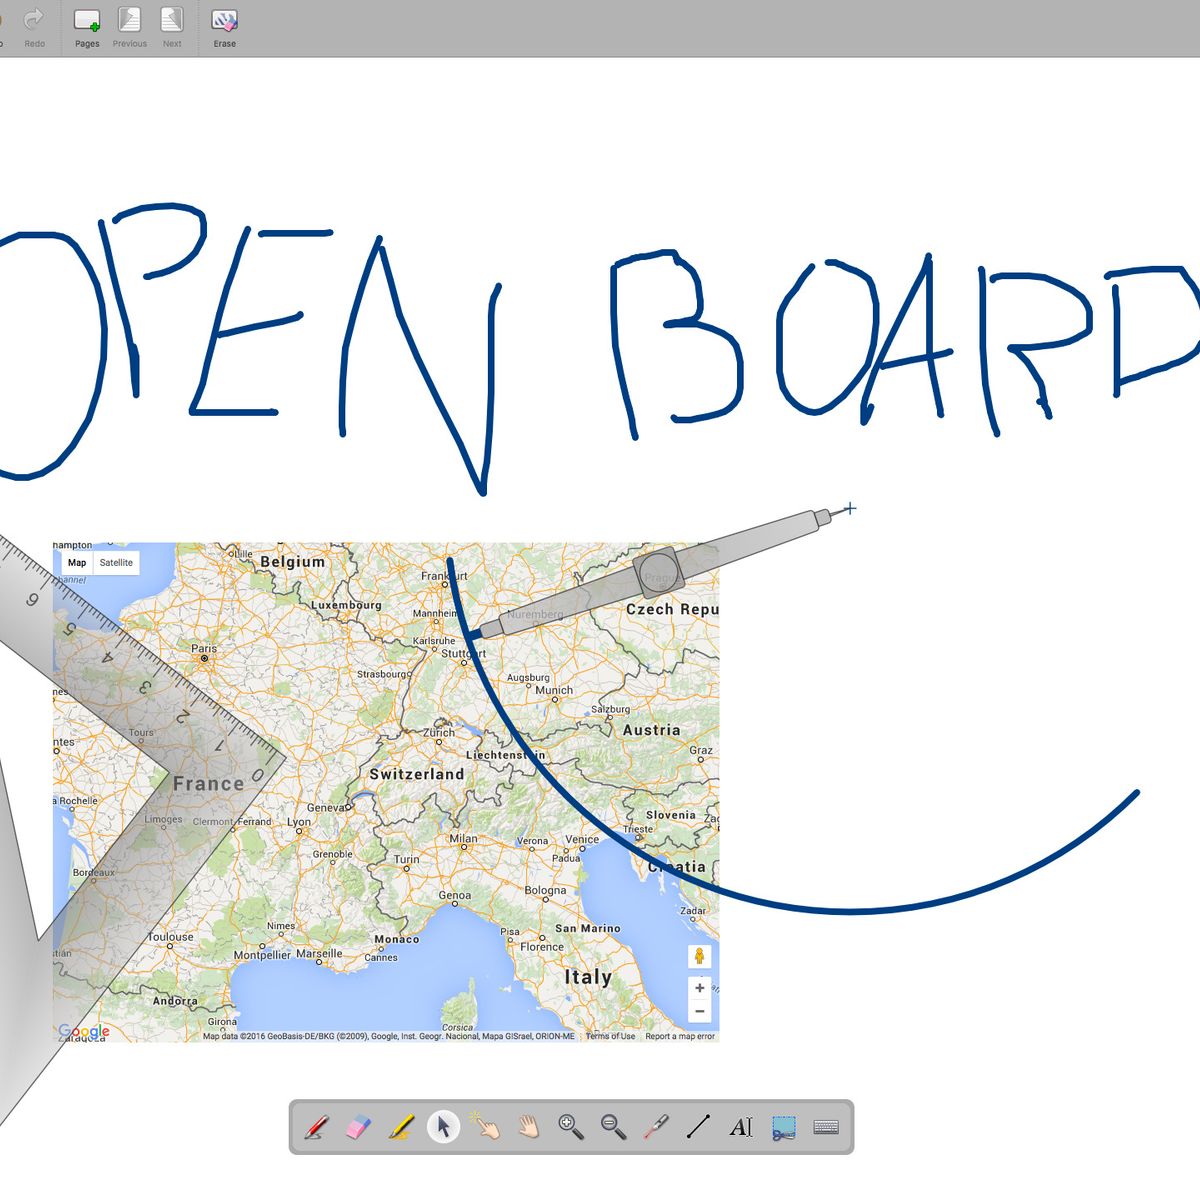Viewport: 1200px width, 1200px height.
Task: Open the map's Terms of Use link
Action: pos(610,1036)
